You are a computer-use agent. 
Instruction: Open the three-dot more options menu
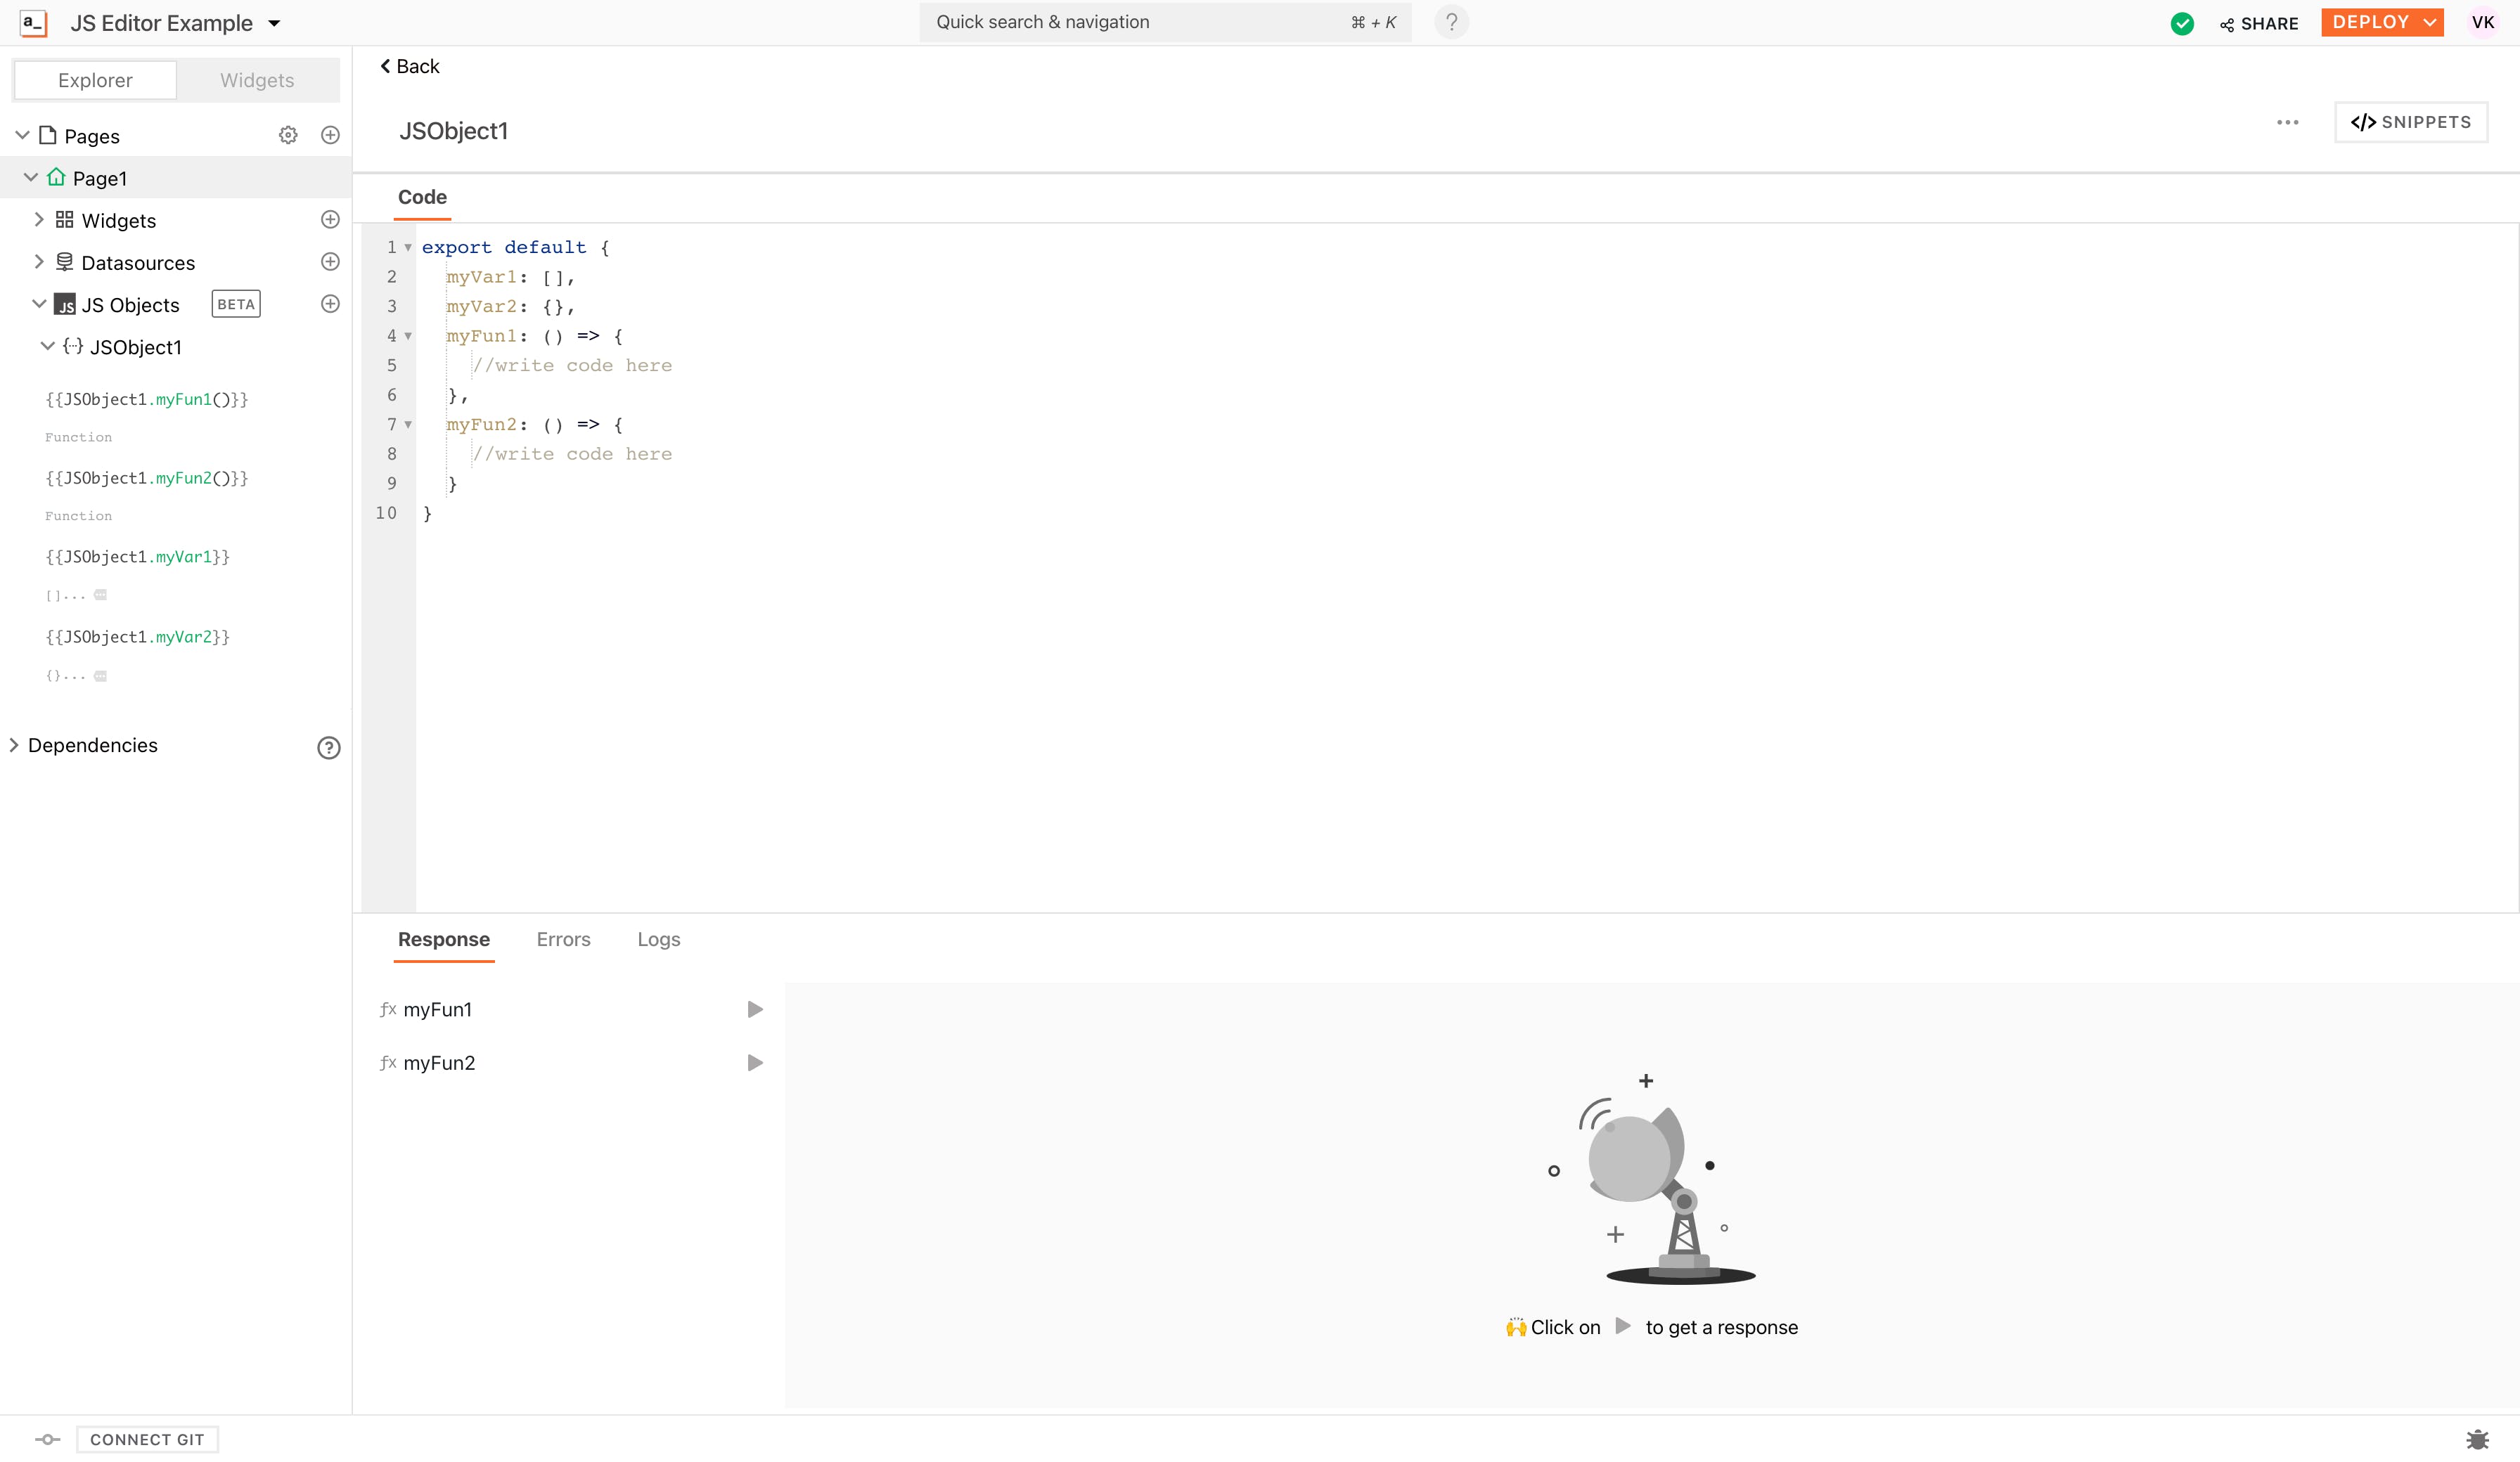point(2287,122)
